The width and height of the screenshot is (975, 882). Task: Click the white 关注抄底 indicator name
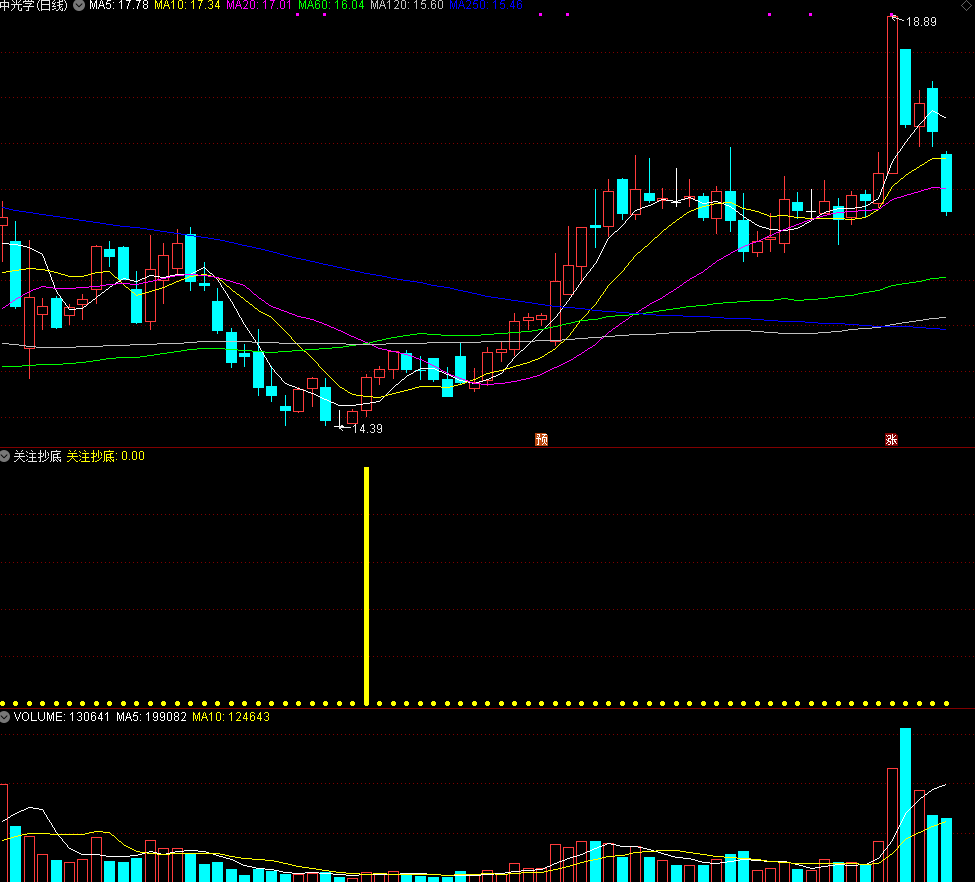(x=37, y=456)
